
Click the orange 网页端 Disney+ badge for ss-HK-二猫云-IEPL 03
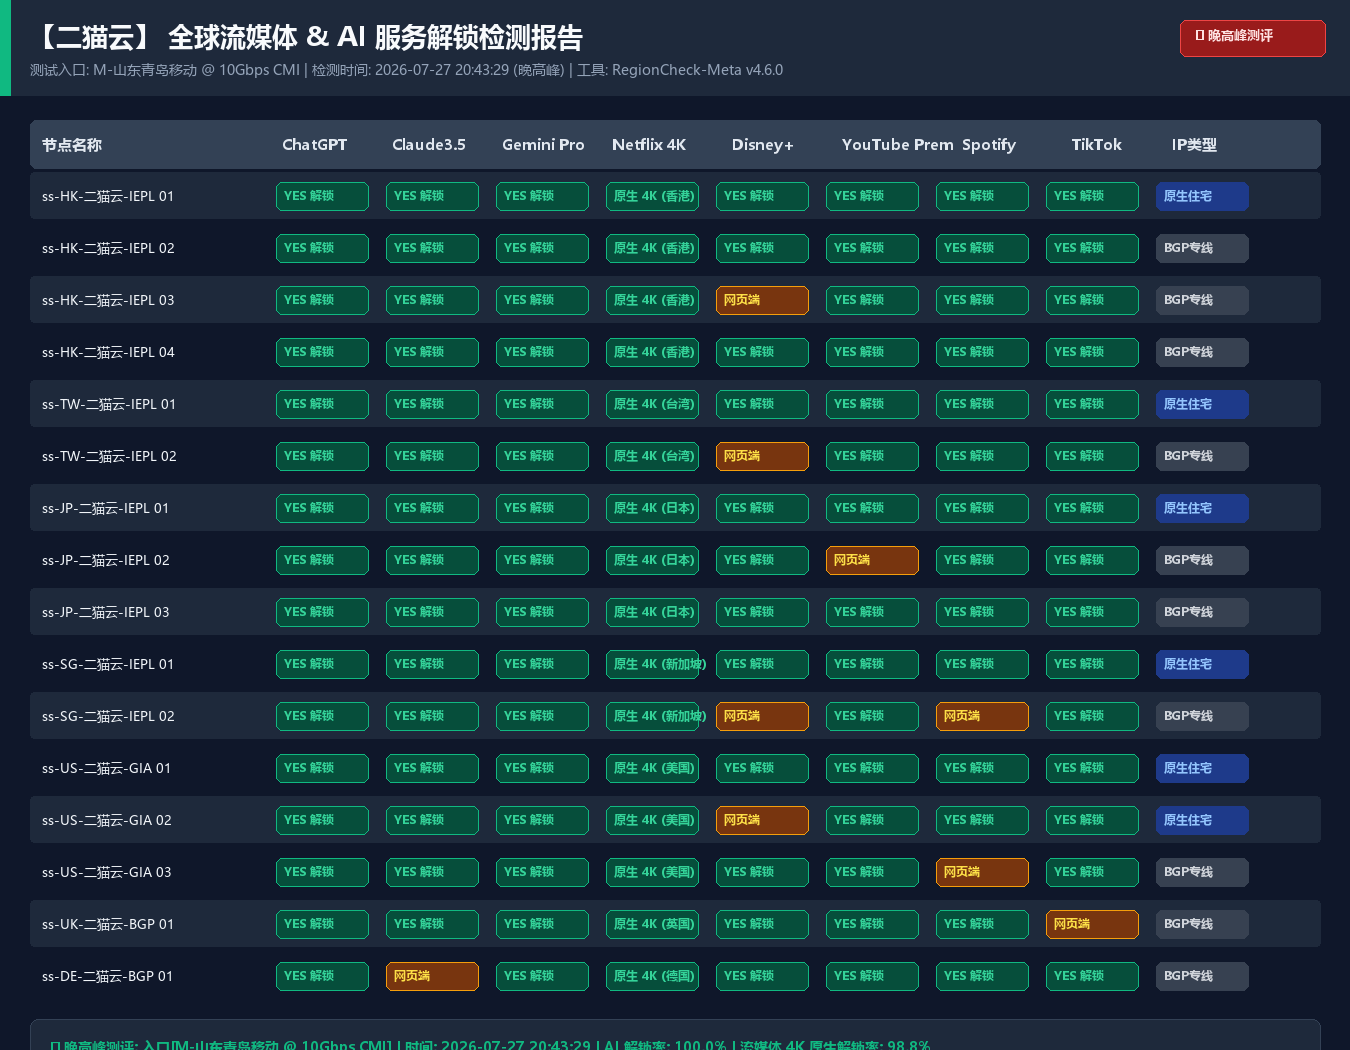coord(762,300)
